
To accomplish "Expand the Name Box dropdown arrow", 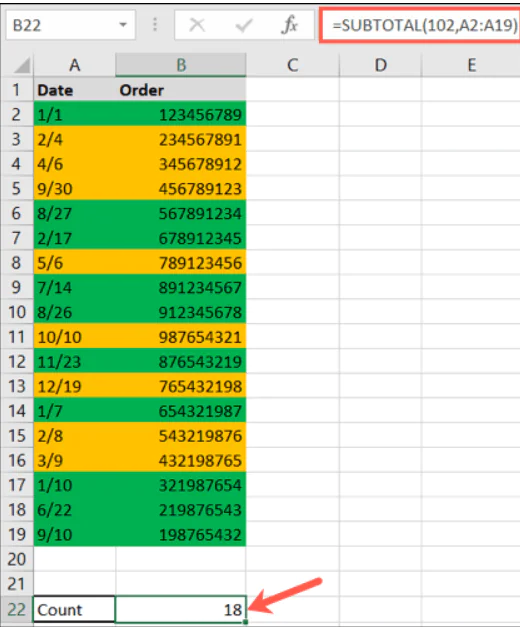I will (123, 25).
